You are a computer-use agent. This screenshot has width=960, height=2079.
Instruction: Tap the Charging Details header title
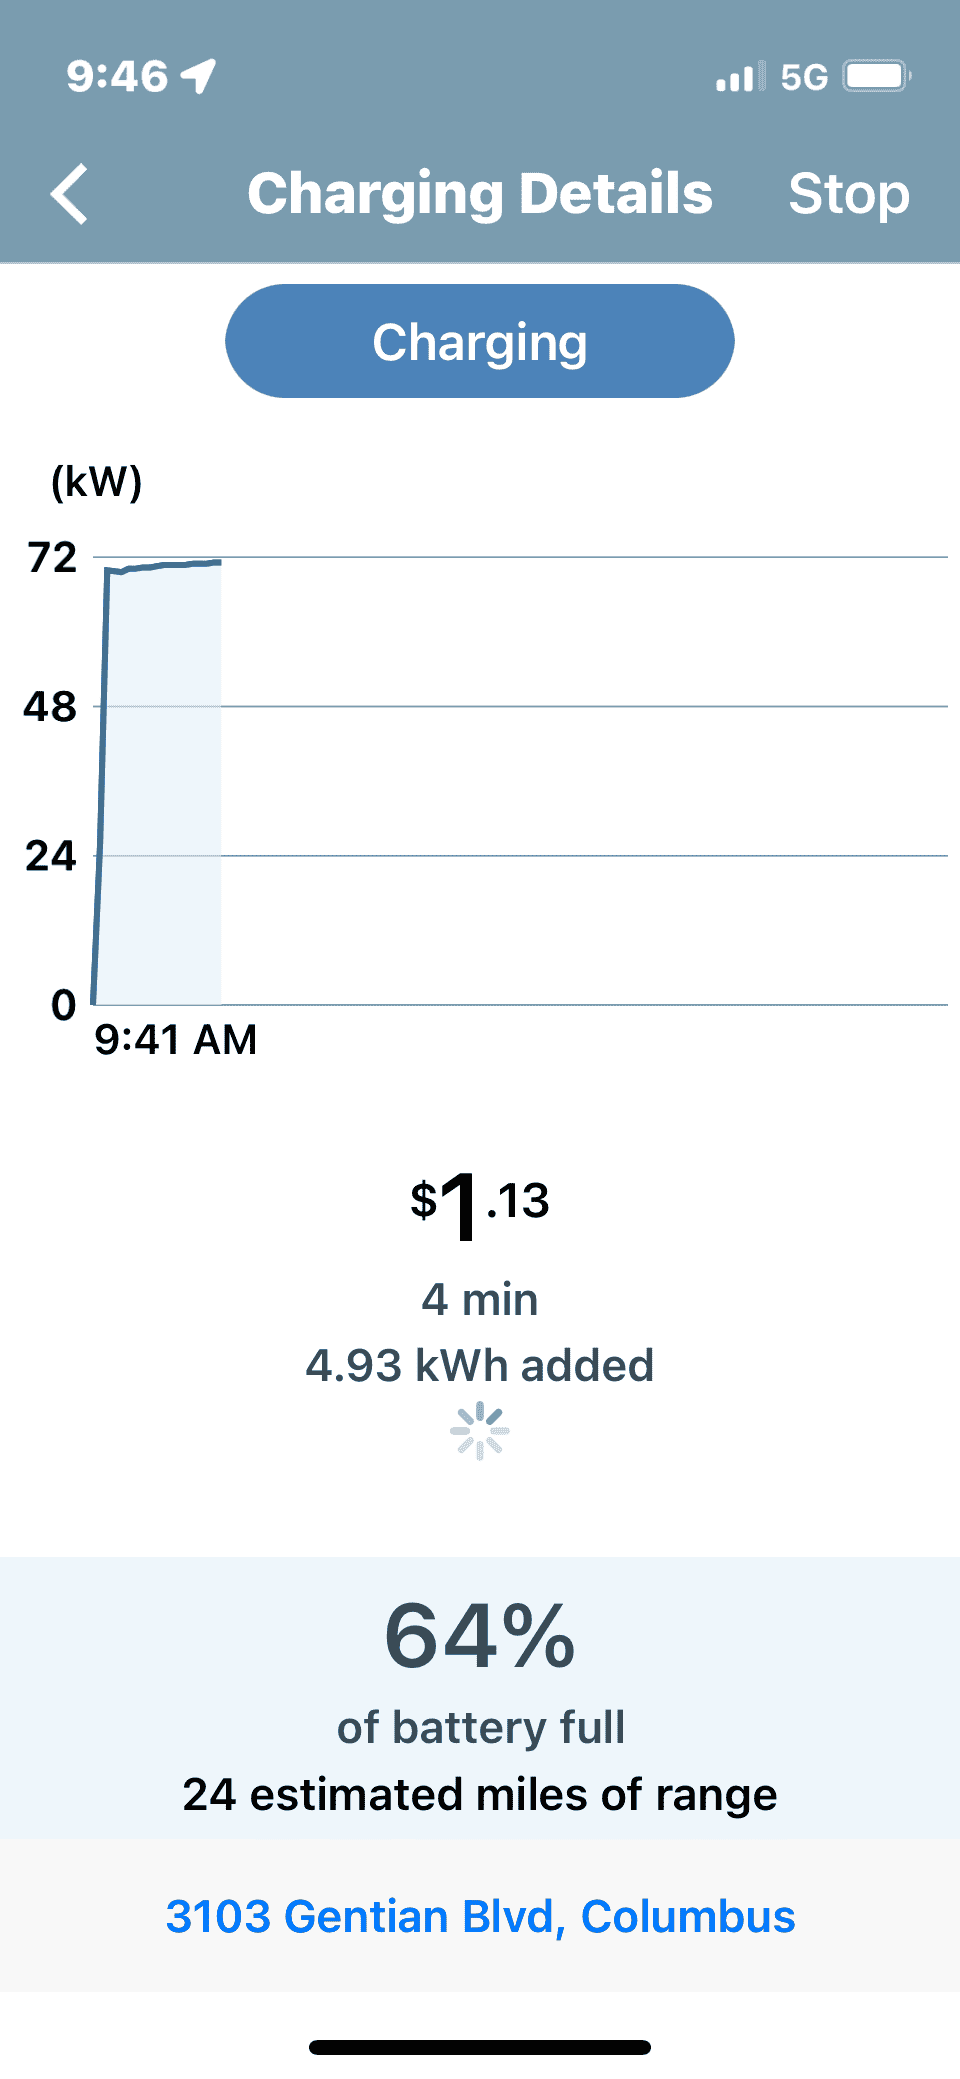coord(480,194)
